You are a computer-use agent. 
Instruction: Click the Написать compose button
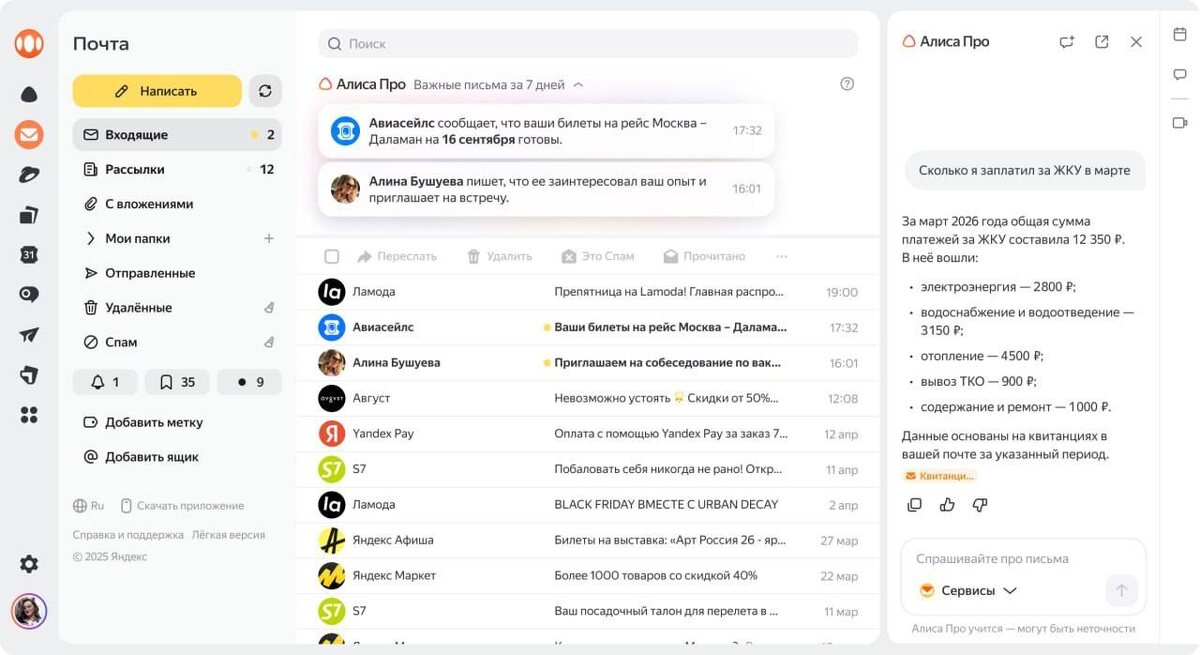tap(157, 91)
